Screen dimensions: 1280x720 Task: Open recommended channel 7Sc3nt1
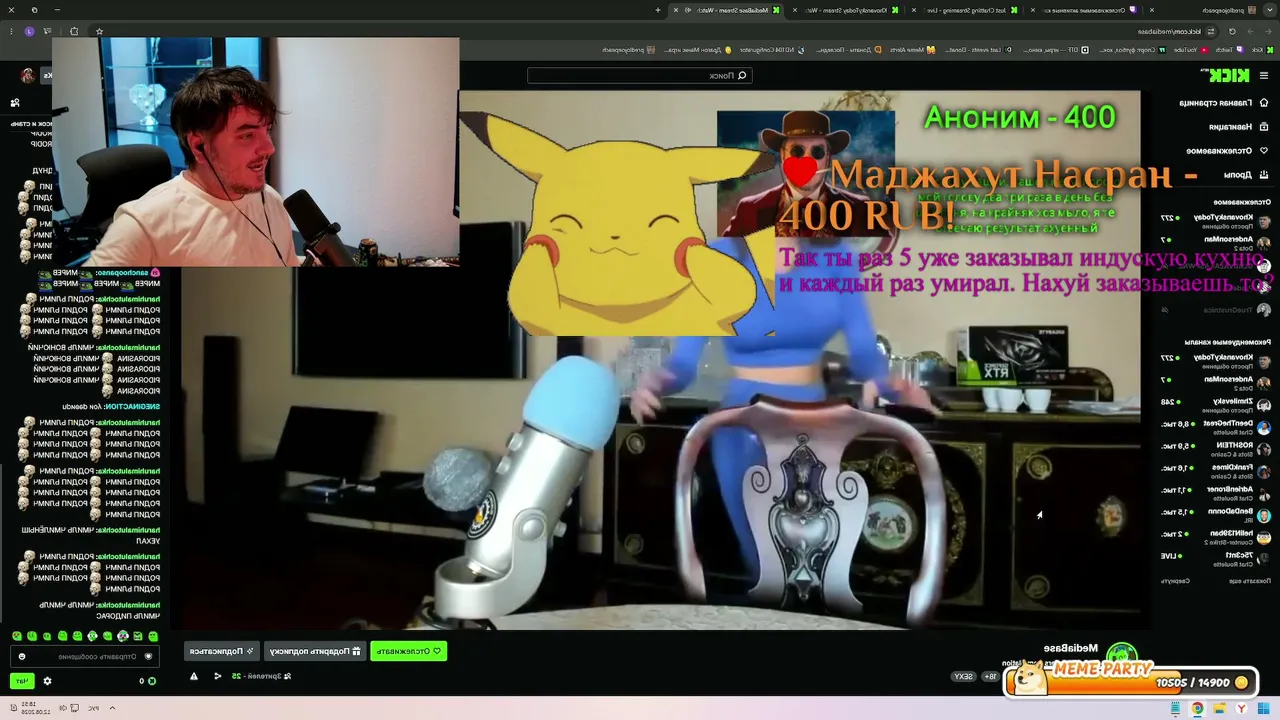1215,558
